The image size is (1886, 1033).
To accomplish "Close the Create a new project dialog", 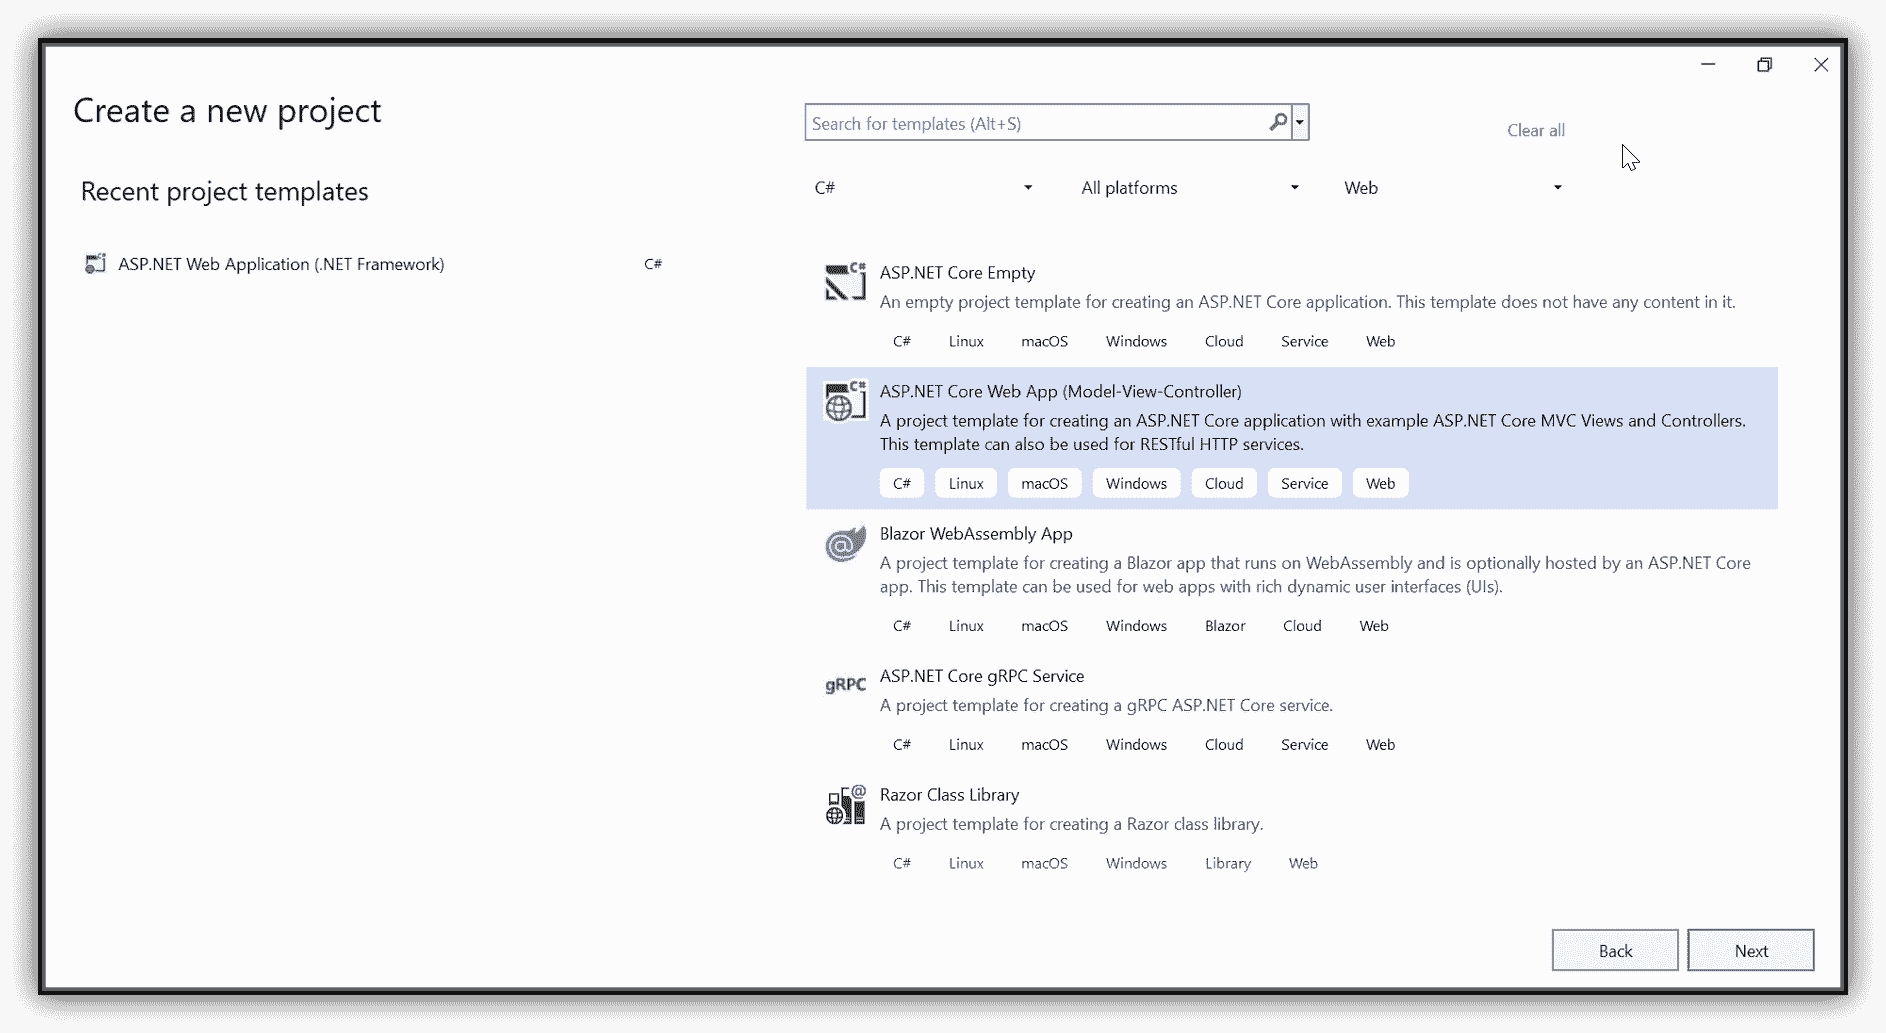I will click(1820, 65).
